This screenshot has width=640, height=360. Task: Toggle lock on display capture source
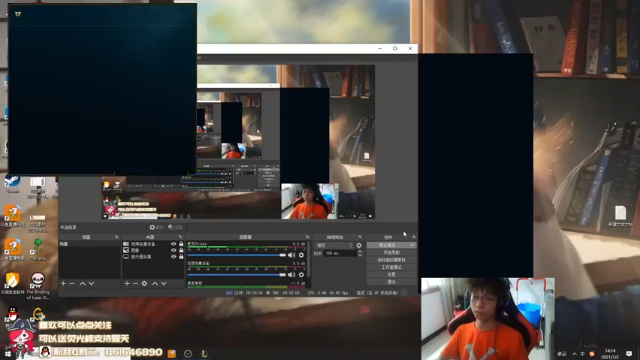pyautogui.click(x=181, y=257)
